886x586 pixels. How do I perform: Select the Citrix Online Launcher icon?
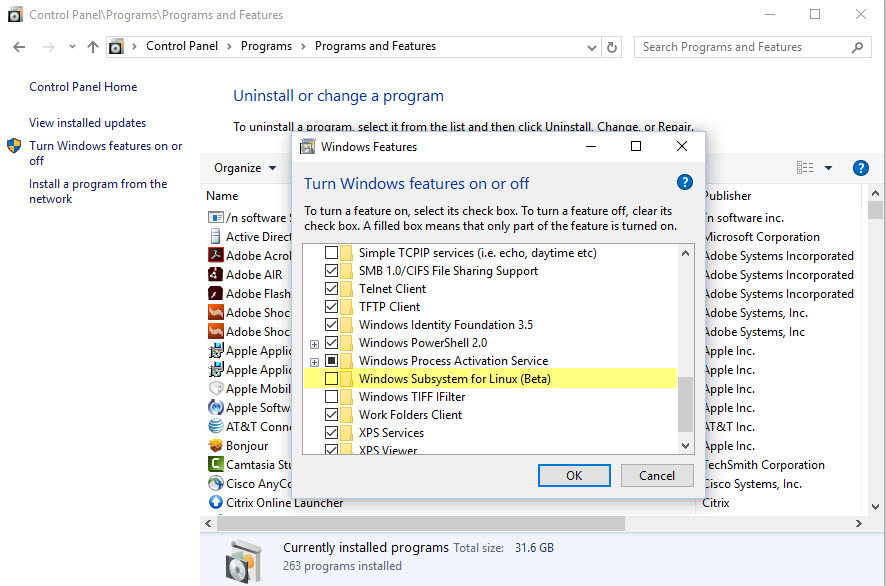point(215,502)
